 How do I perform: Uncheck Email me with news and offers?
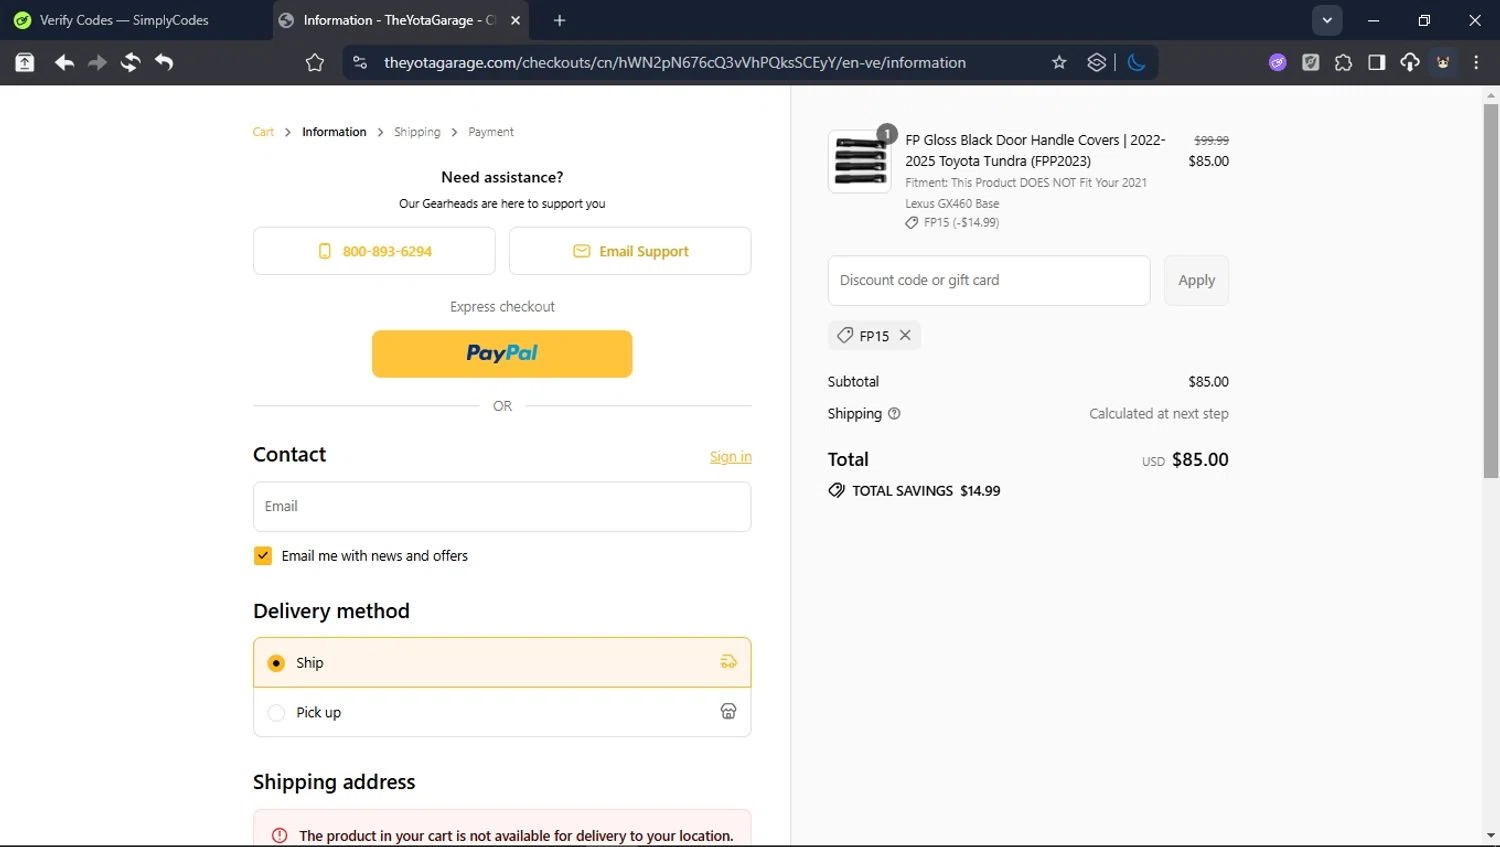pos(263,556)
